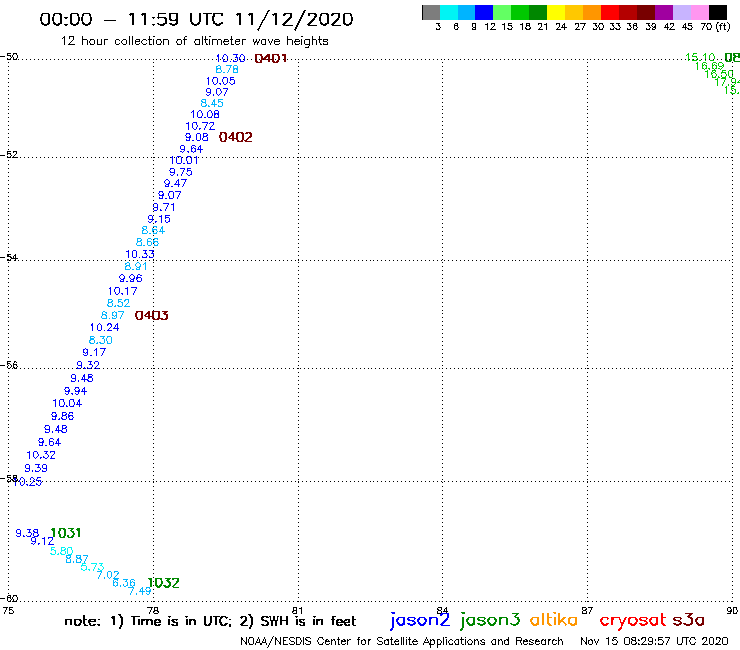Select the cyan swatch in the legend
This screenshot has width=740, height=650.
click(x=449, y=12)
